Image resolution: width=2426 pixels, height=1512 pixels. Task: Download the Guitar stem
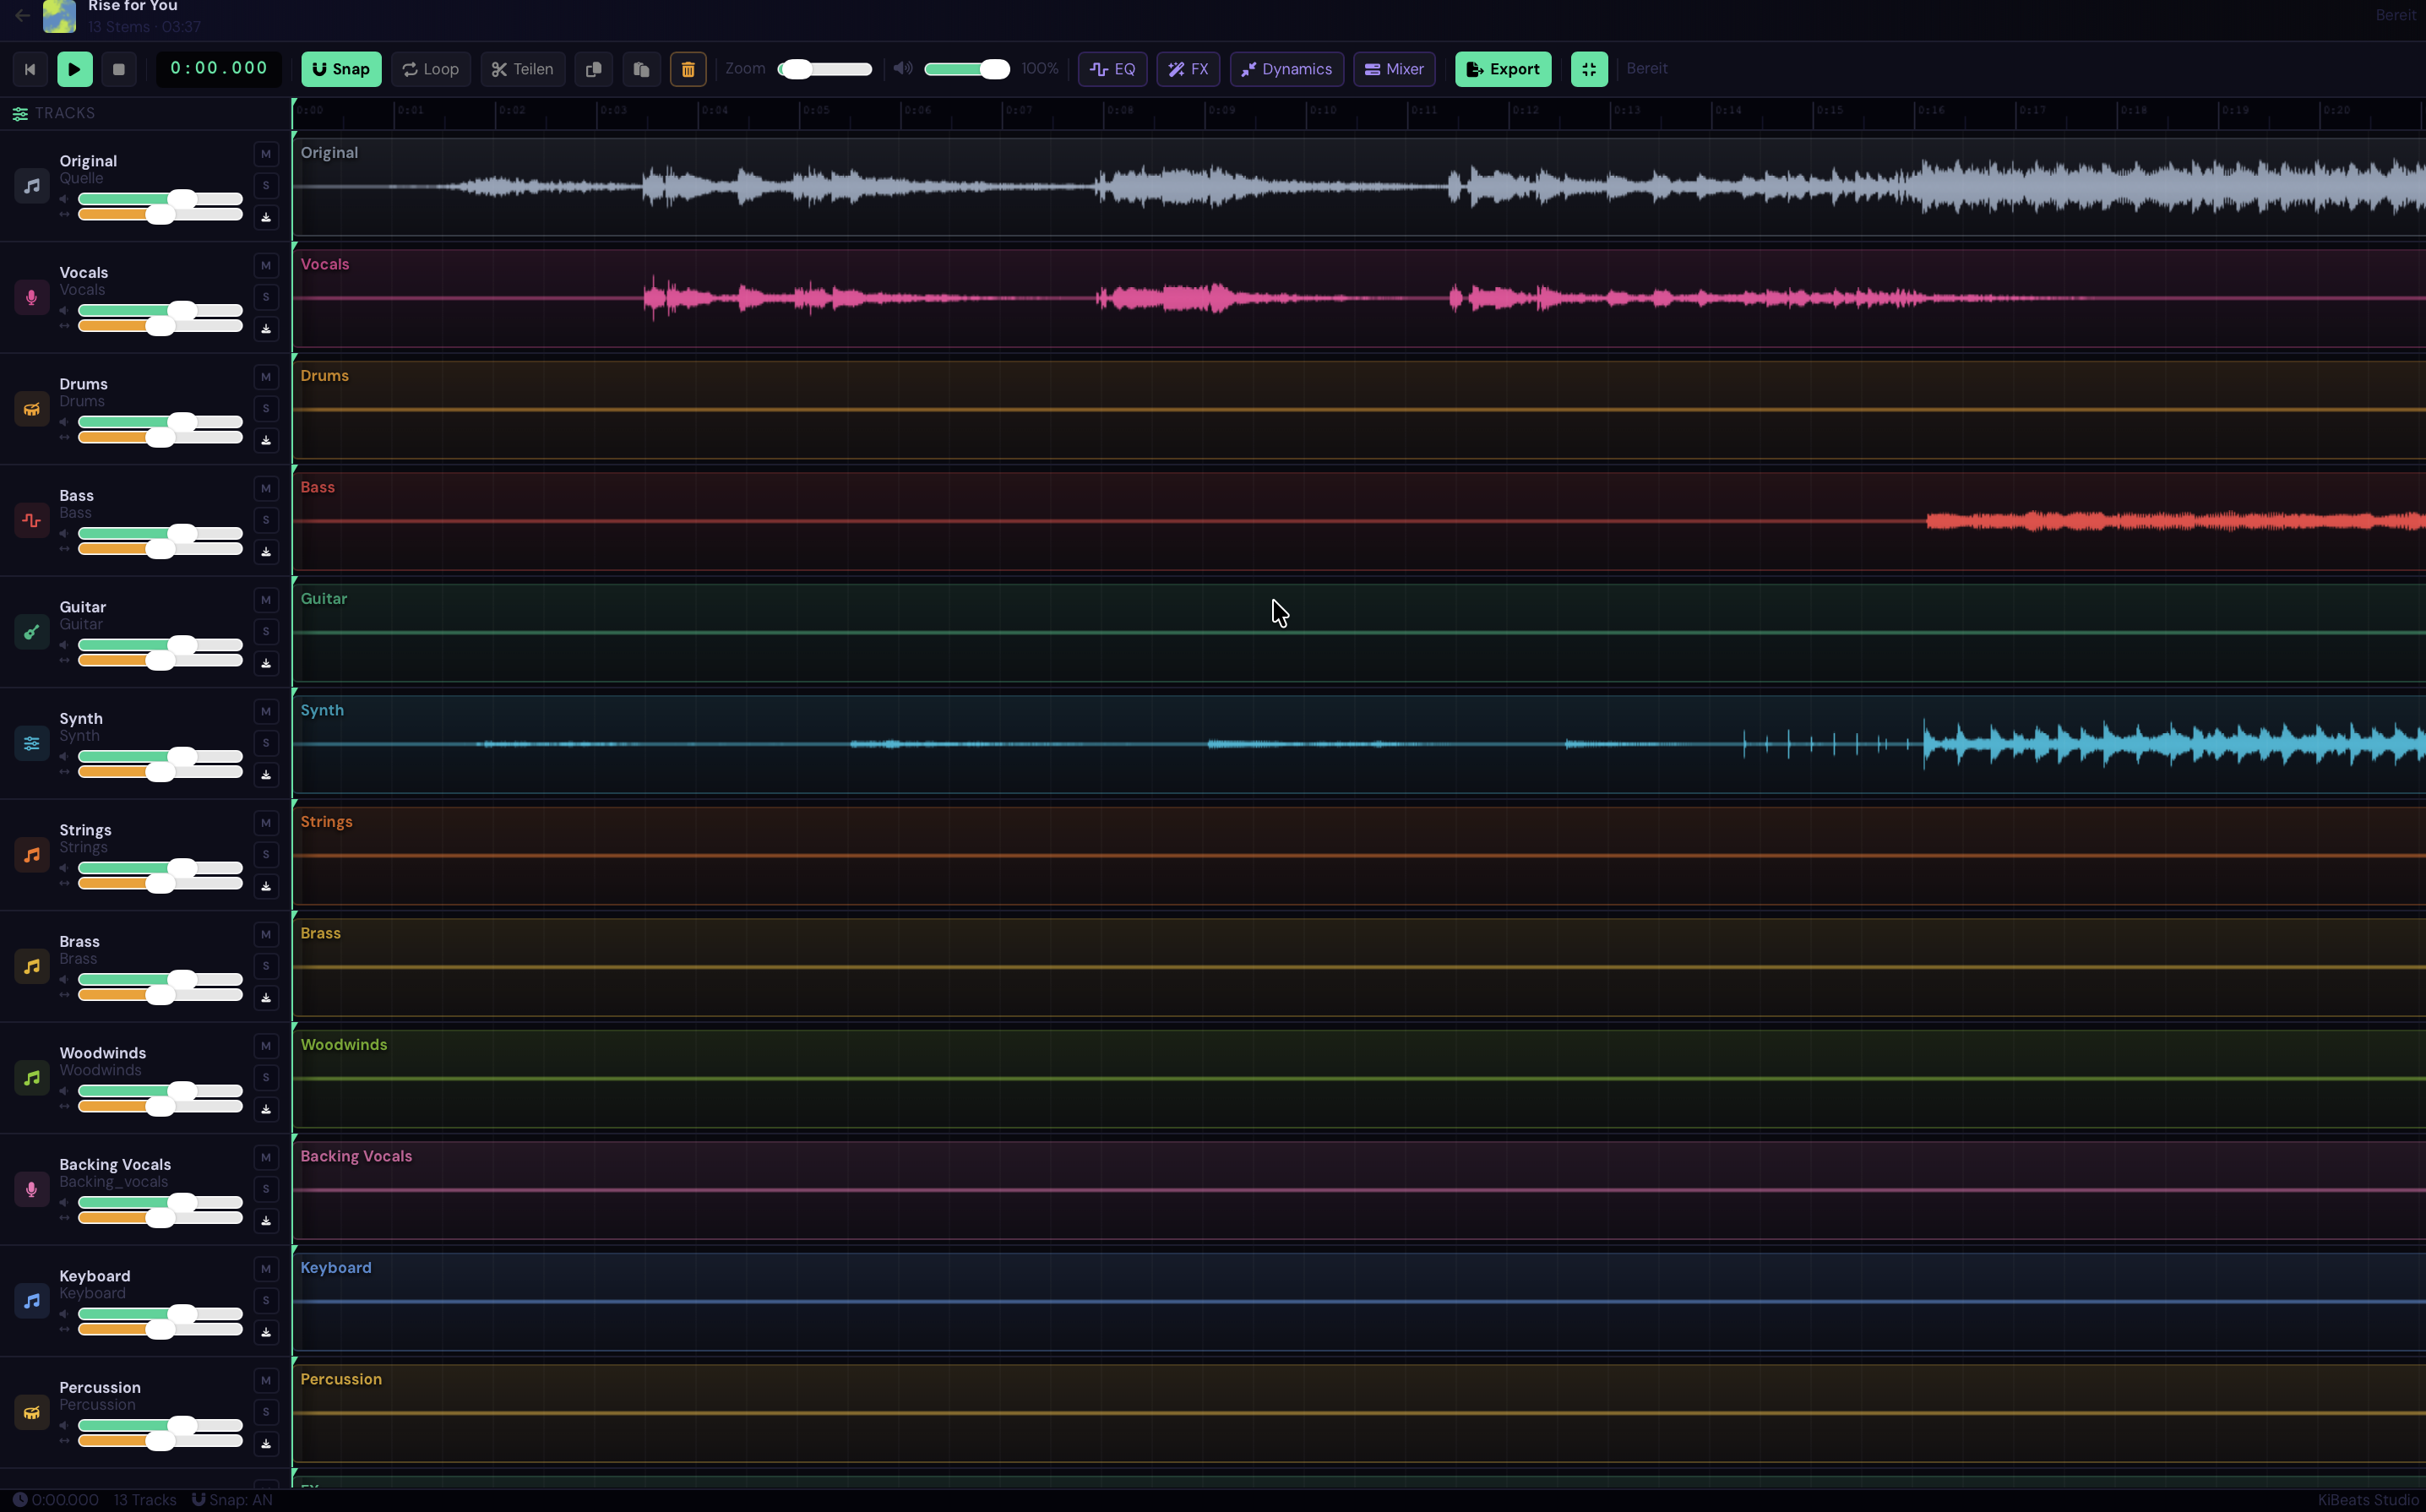[266, 663]
